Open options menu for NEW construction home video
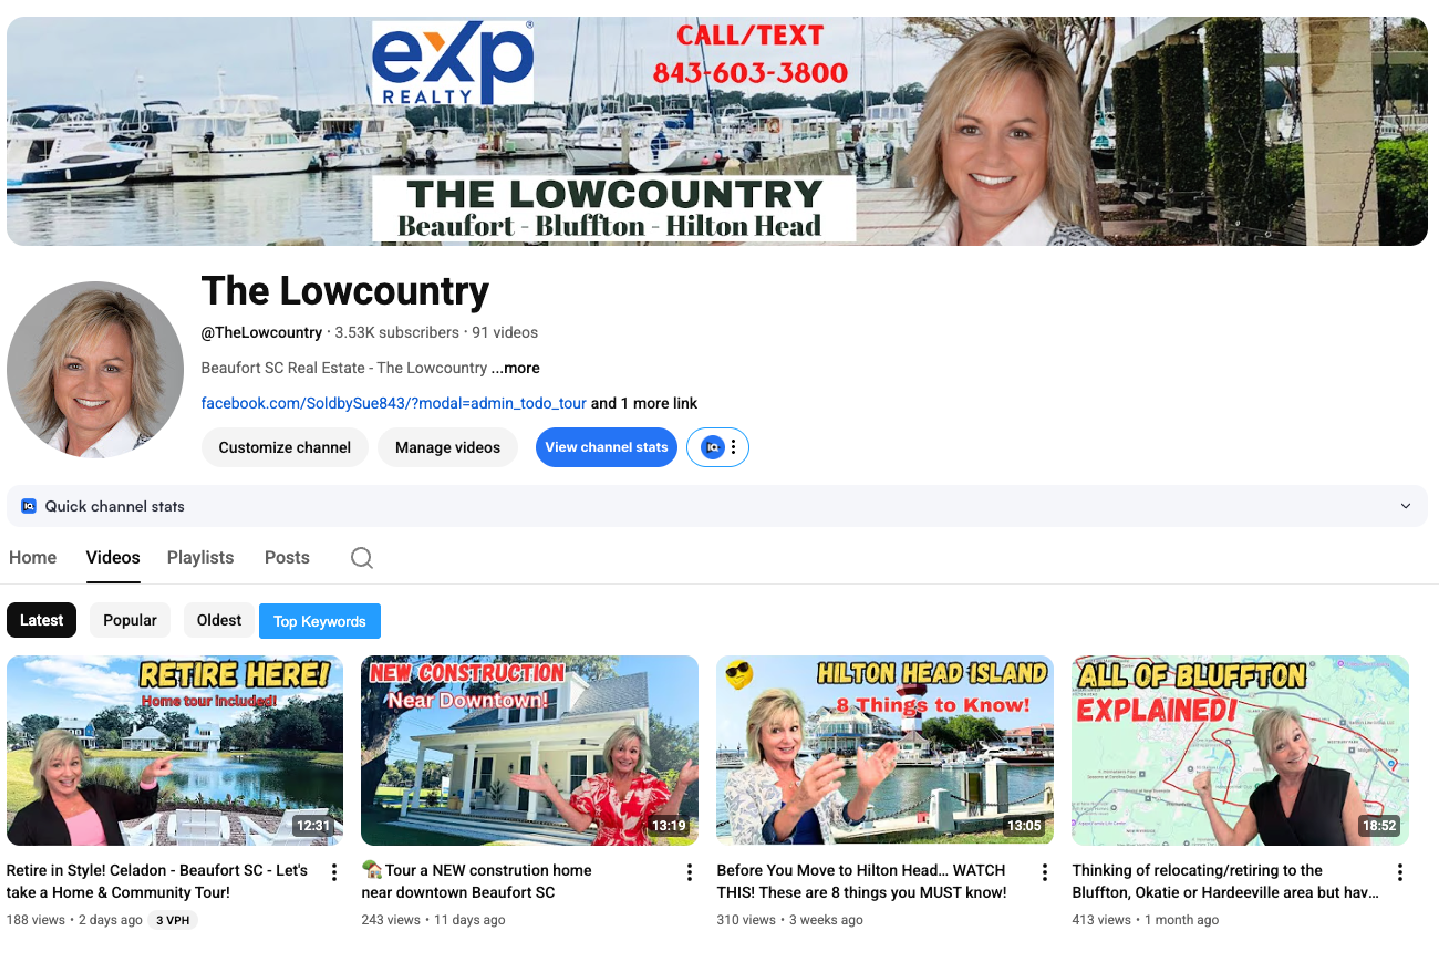 coord(689,872)
